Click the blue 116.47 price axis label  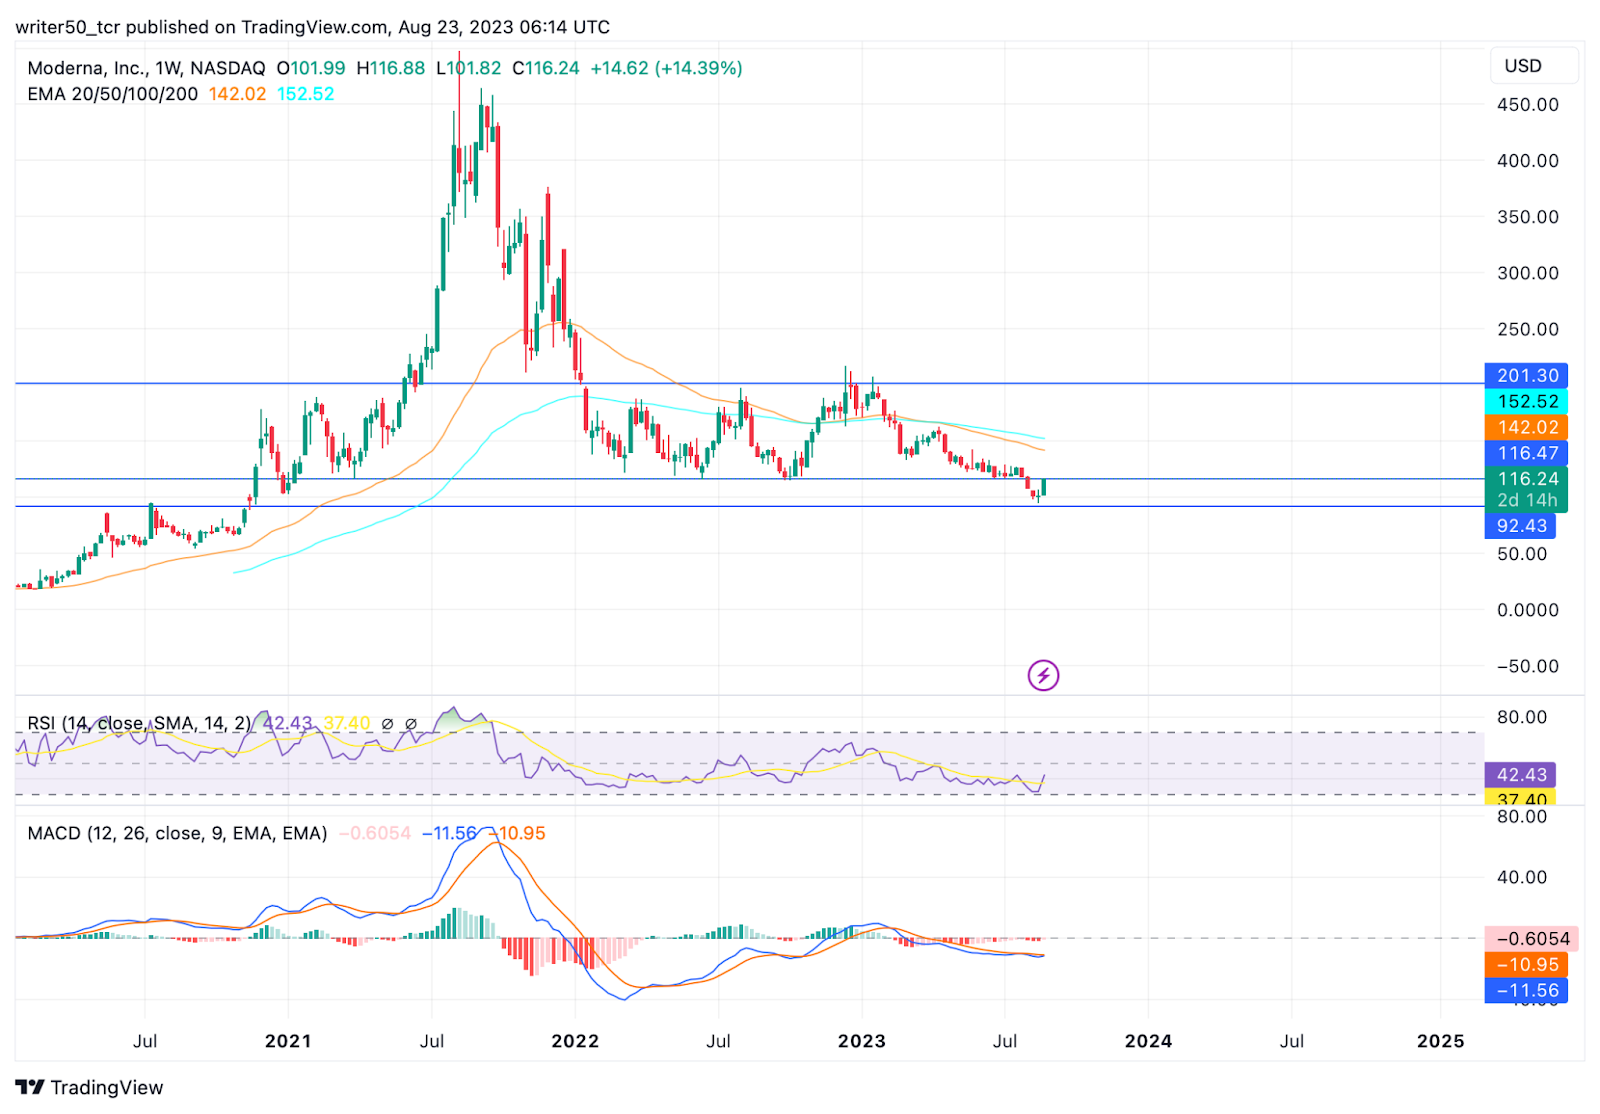point(1526,454)
